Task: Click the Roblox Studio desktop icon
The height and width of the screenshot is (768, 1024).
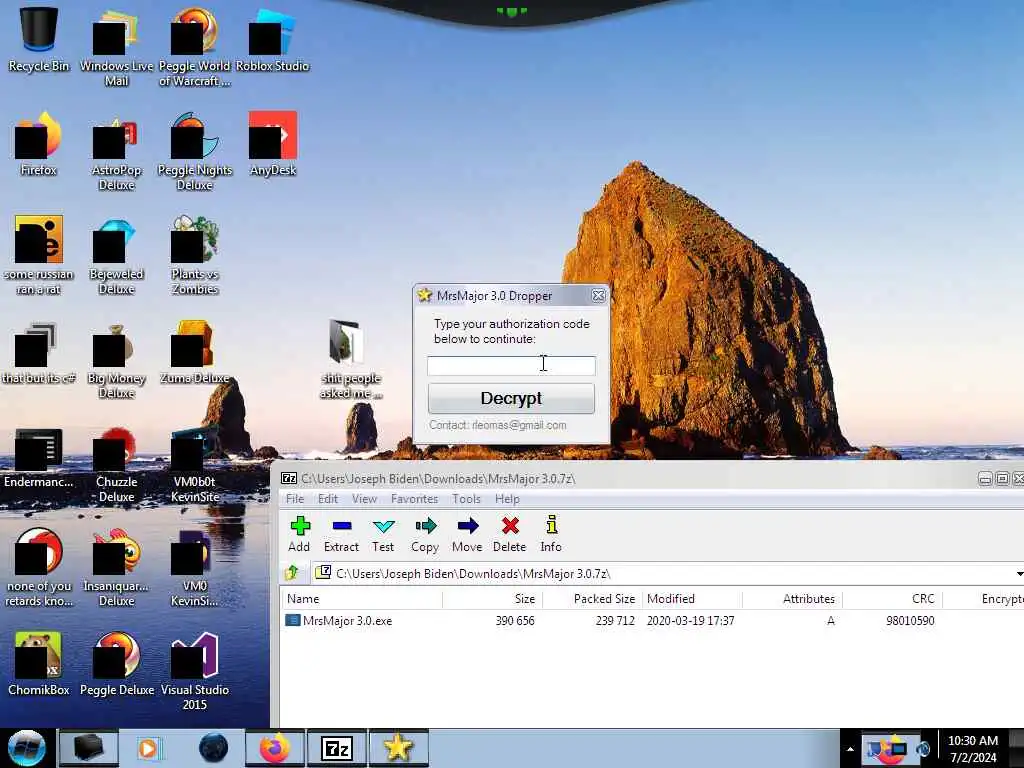Action: click(x=272, y=39)
